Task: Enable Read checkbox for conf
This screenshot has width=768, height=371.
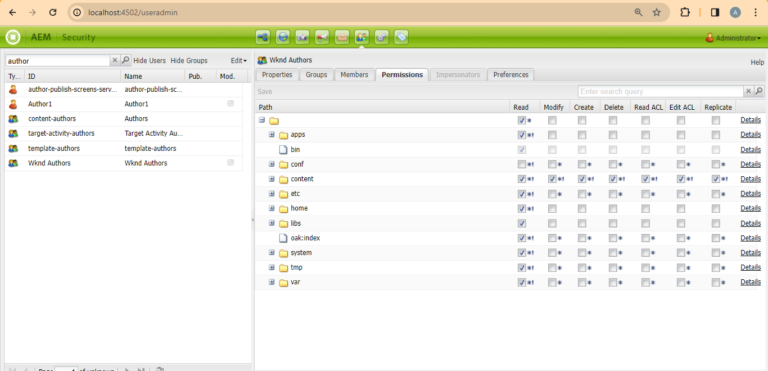Action: pos(522,164)
